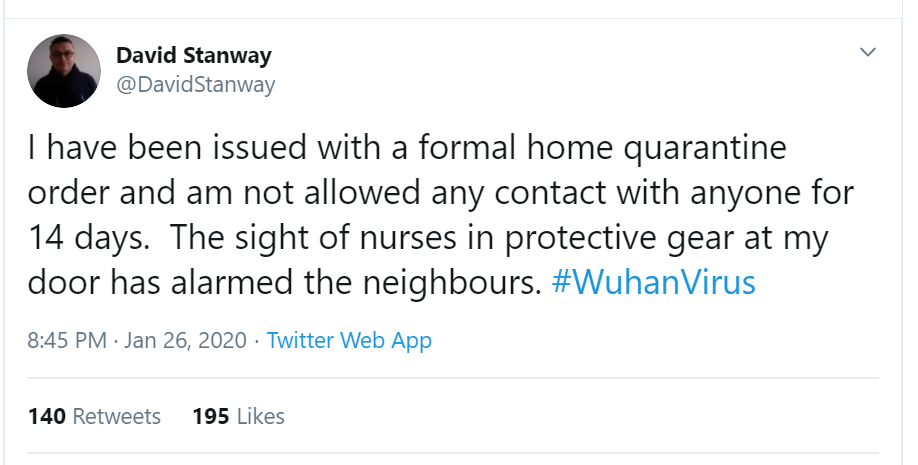Screen dimensions: 918x465
Task: Click the Jan 26, 2020 date
Action: (185, 340)
